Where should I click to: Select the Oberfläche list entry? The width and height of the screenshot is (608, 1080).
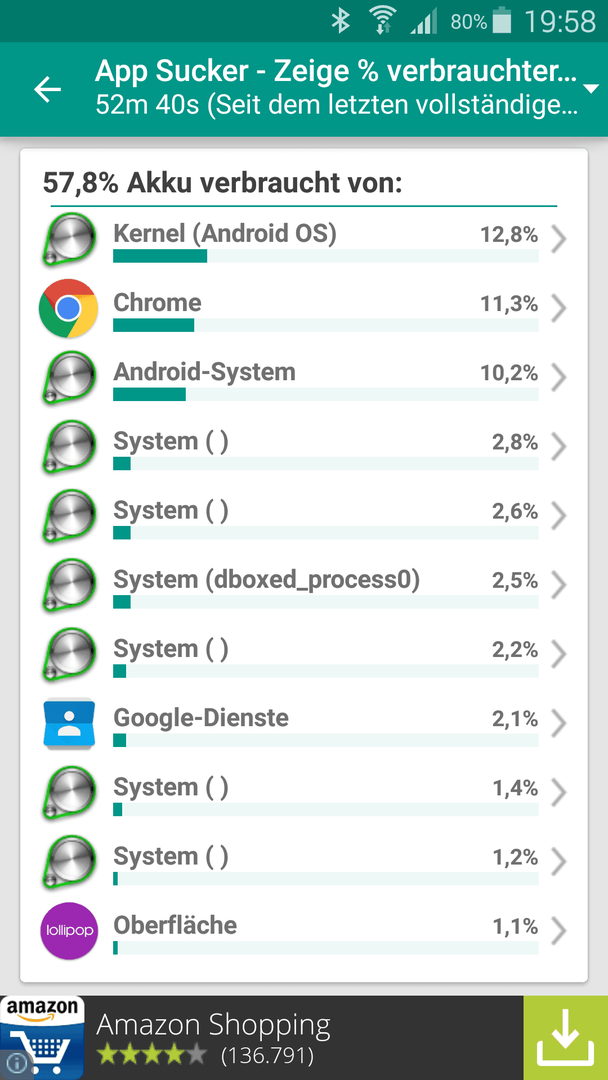(304, 931)
